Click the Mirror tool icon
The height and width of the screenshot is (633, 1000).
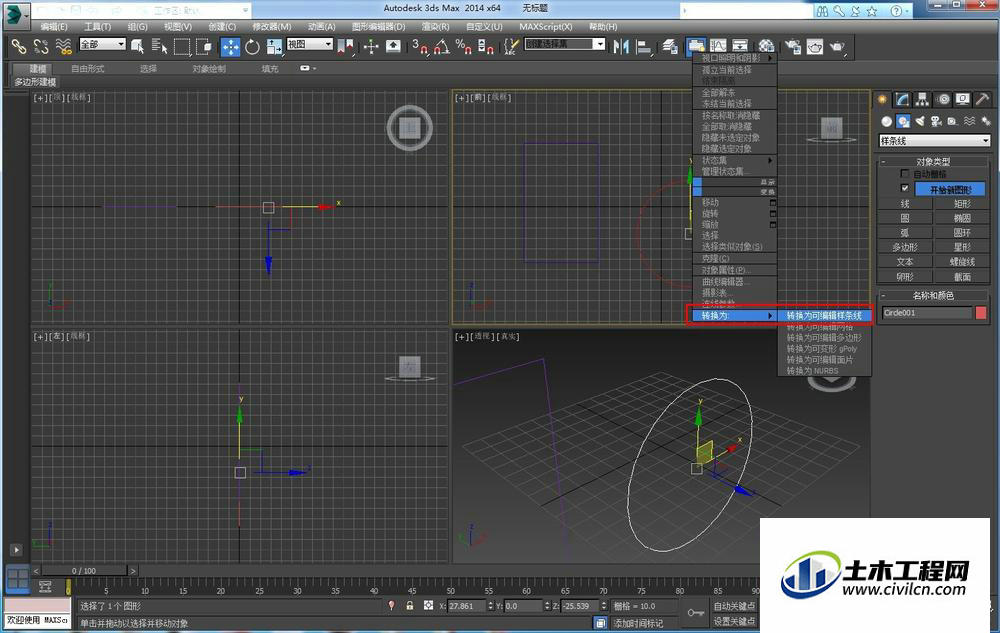point(621,47)
